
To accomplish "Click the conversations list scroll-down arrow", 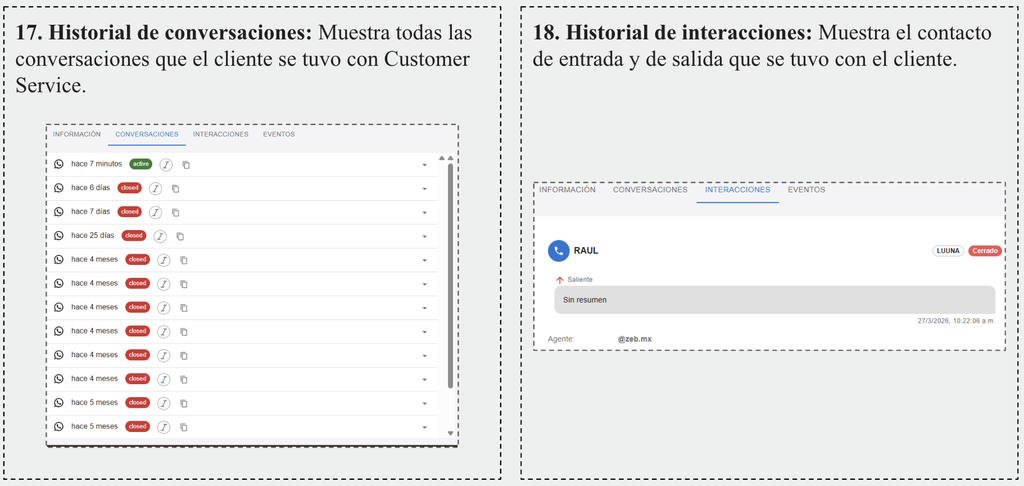I will (x=450, y=433).
